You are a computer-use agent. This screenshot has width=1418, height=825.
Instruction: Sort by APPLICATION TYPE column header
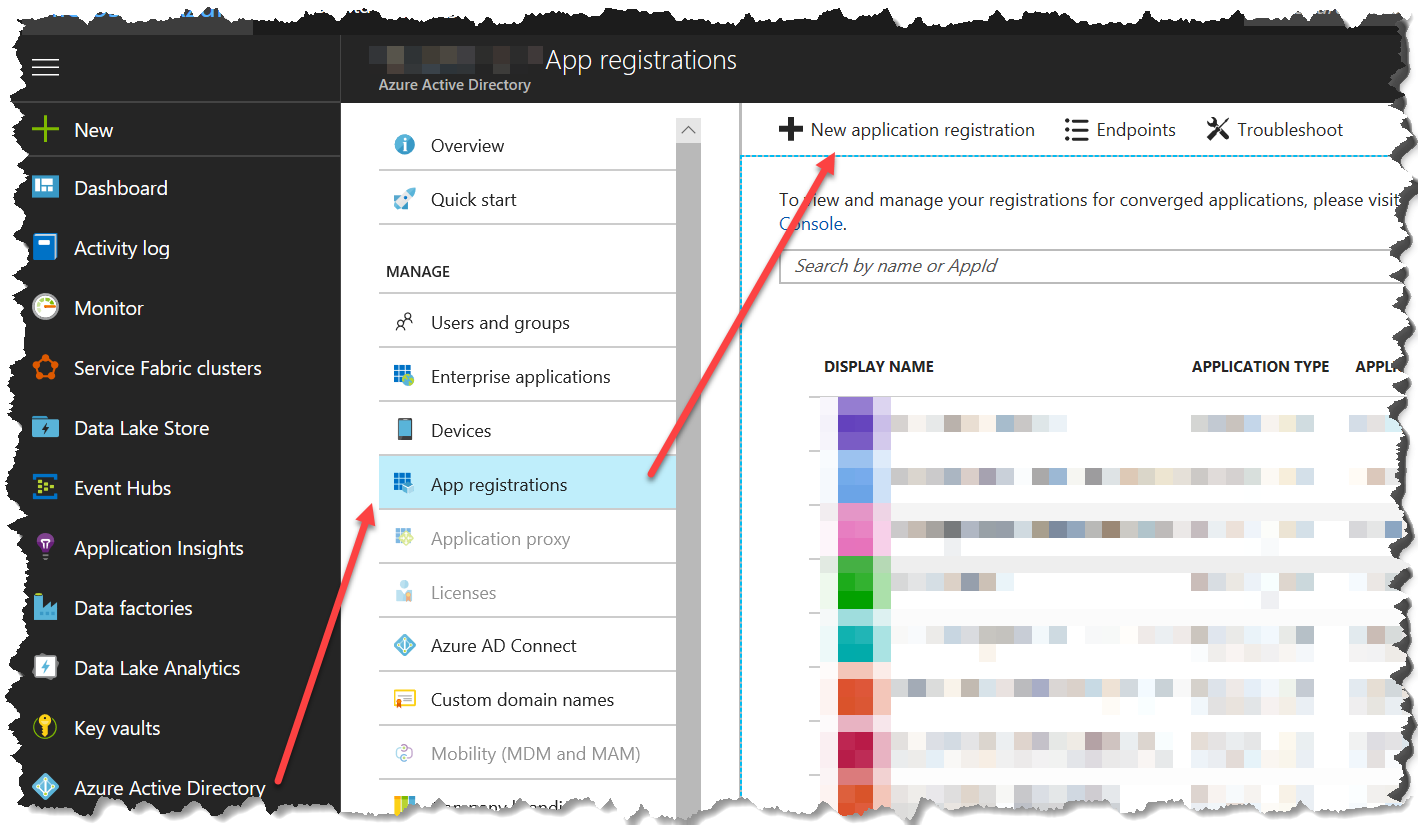tap(1260, 367)
